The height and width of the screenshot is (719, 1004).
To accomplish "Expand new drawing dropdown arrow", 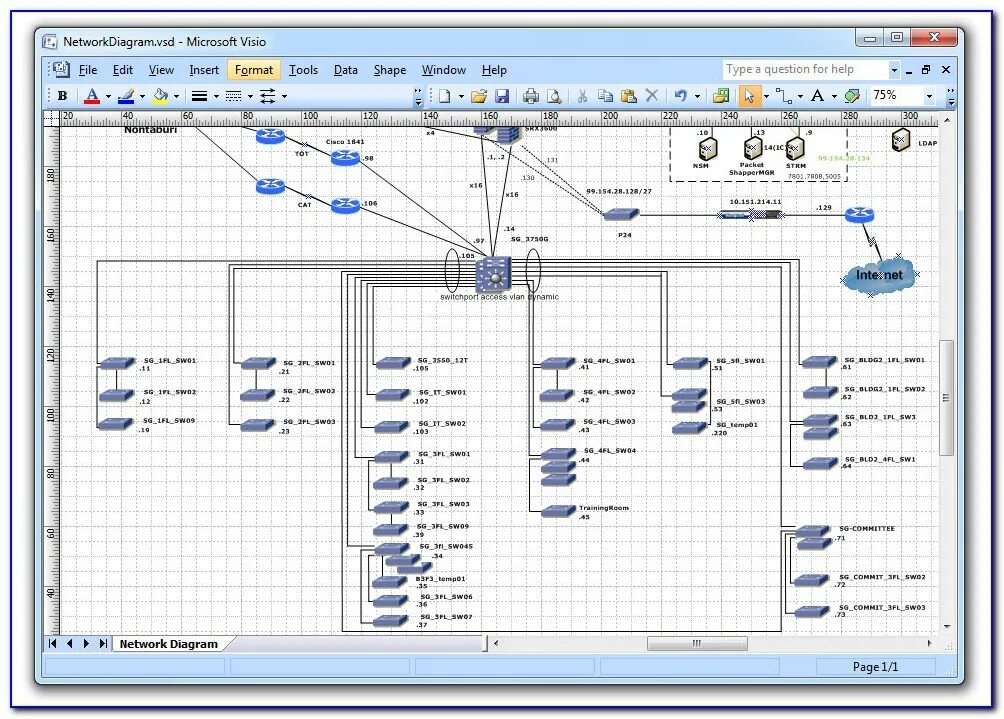I will pyautogui.click(x=461, y=97).
